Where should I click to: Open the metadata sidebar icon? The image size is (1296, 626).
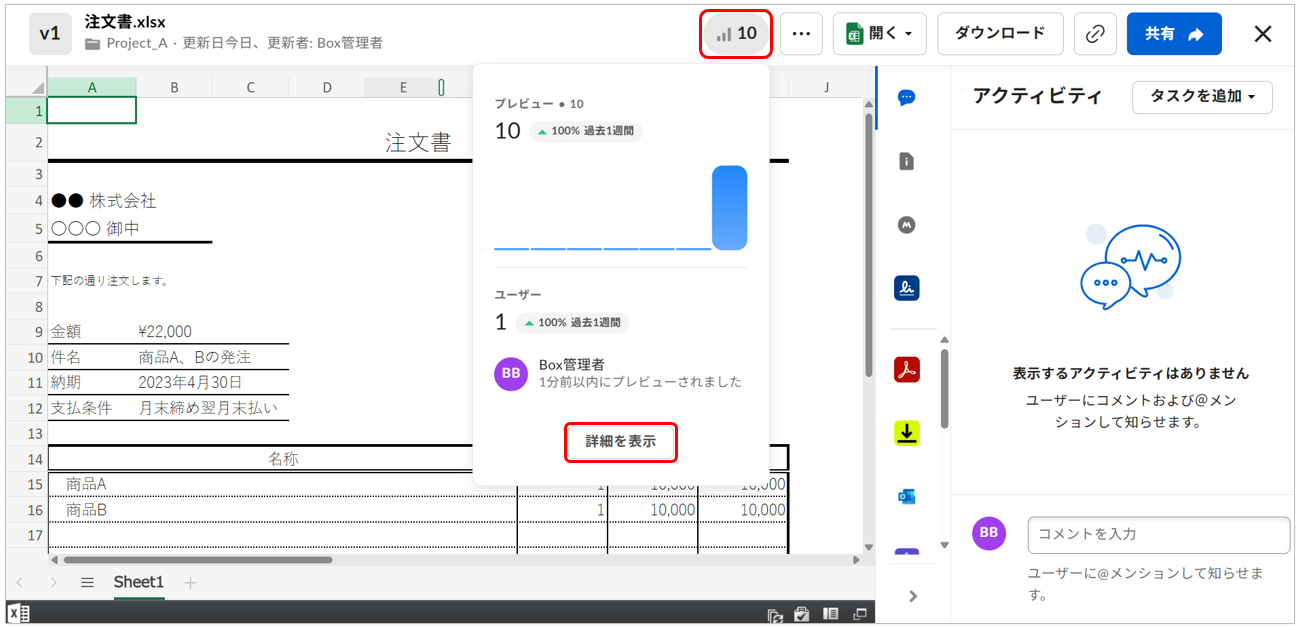point(906,225)
